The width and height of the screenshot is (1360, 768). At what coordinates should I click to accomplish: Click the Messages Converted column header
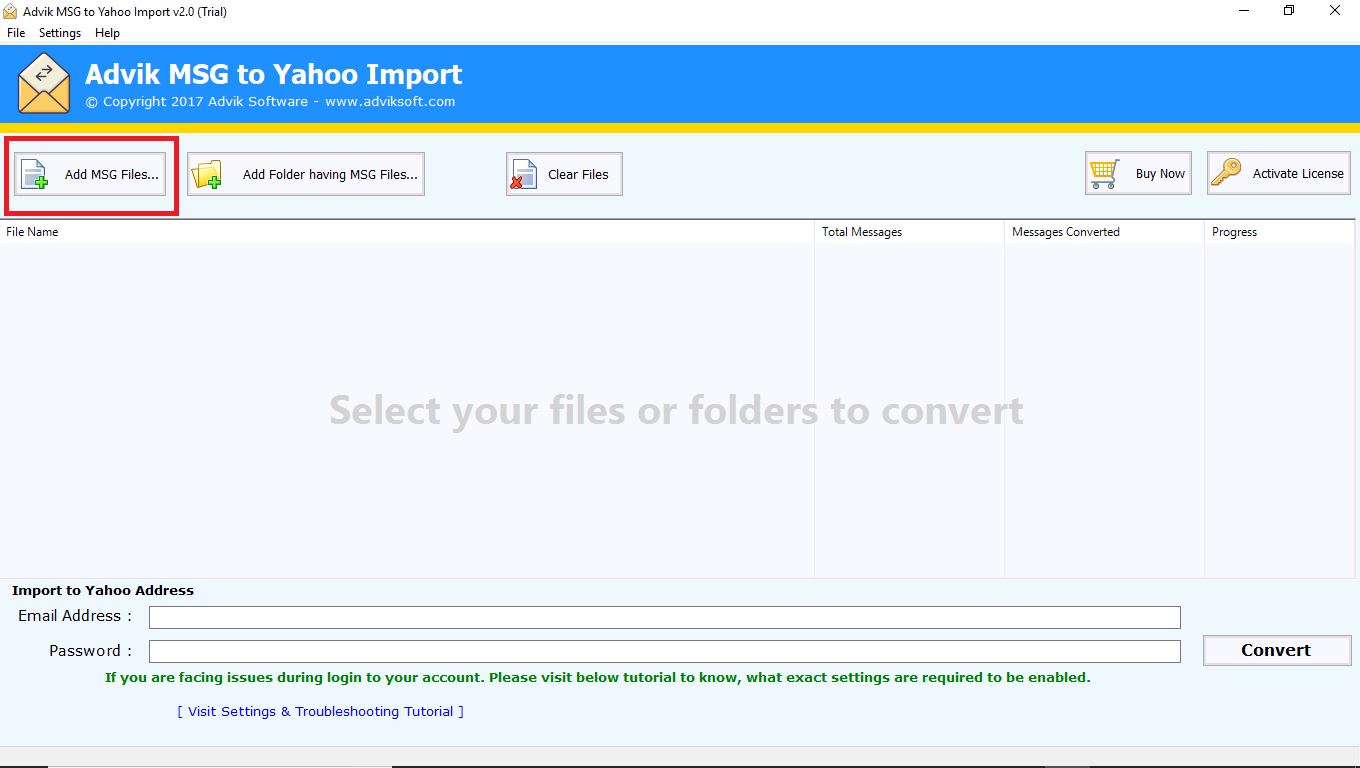pyautogui.click(x=1105, y=232)
